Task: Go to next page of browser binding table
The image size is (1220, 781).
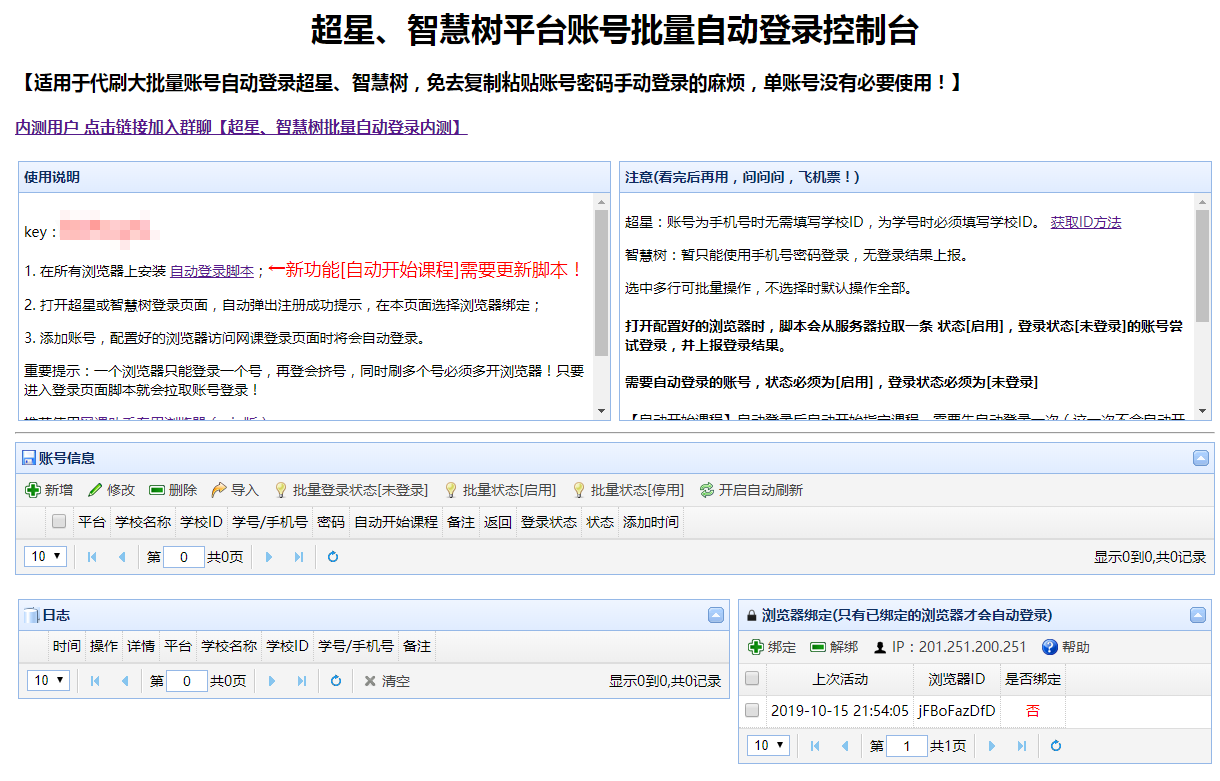Action: (991, 746)
